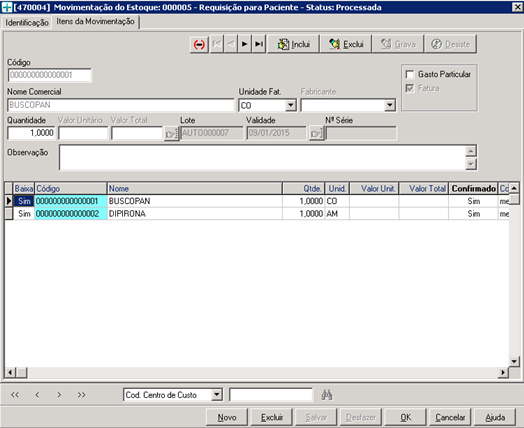Screen dimensions: 524x428
Task: Click the Validade date field
Action: click(x=276, y=133)
